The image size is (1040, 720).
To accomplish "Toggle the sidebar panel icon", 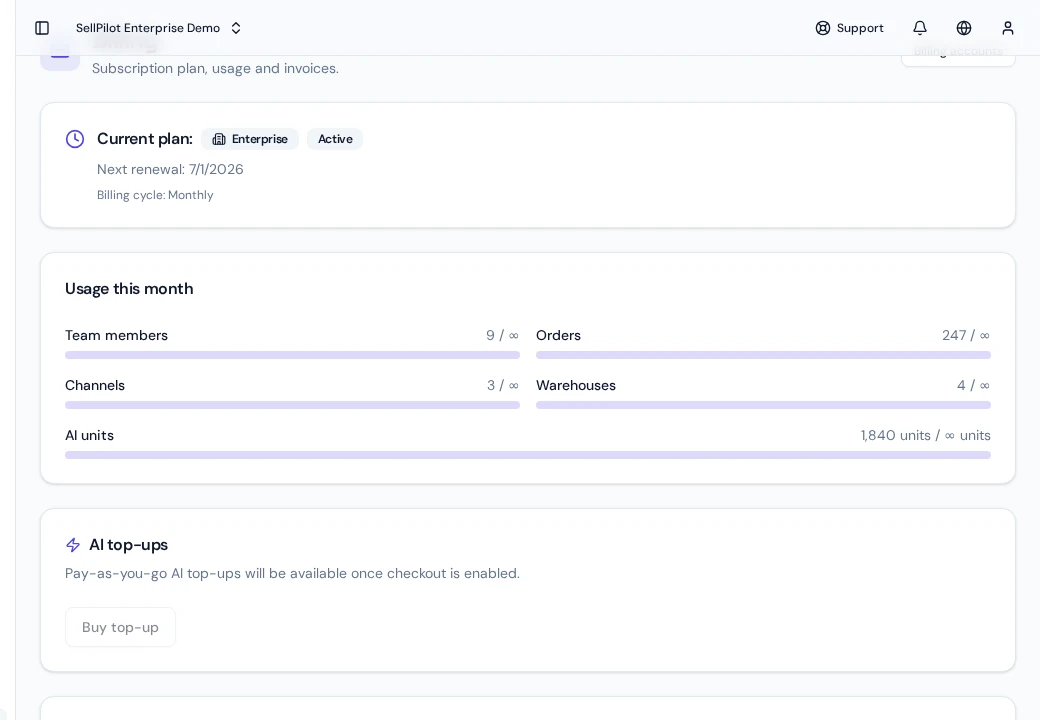I will pyautogui.click(x=42, y=28).
